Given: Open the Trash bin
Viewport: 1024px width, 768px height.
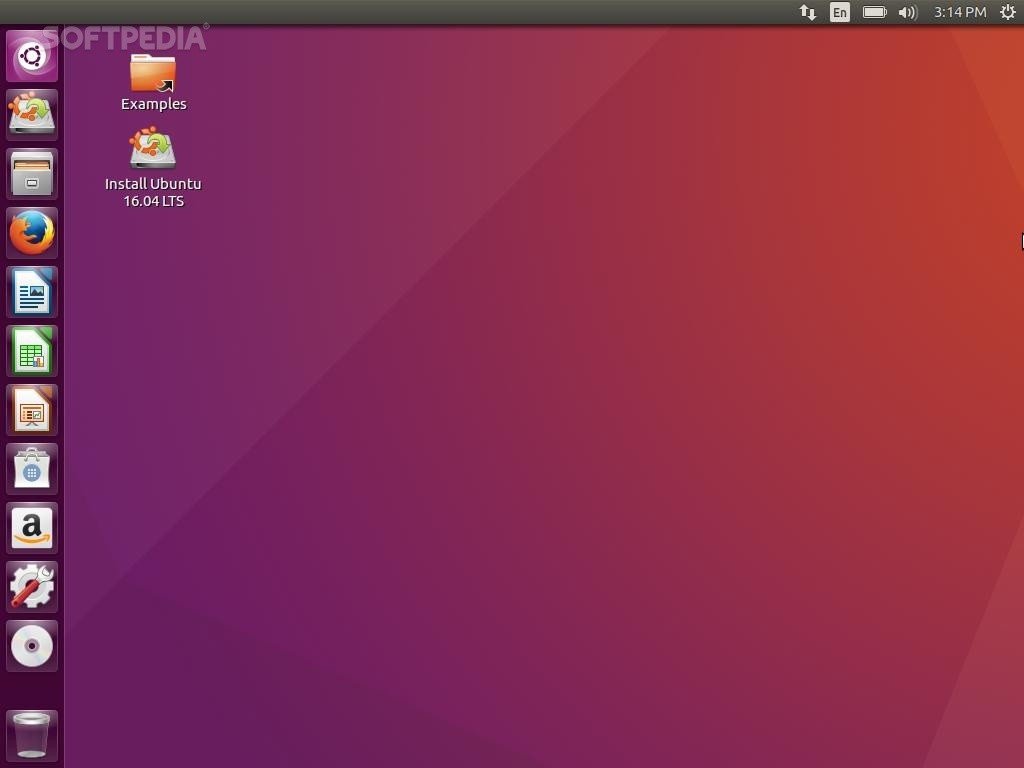Looking at the screenshot, I should tap(32, 735).
